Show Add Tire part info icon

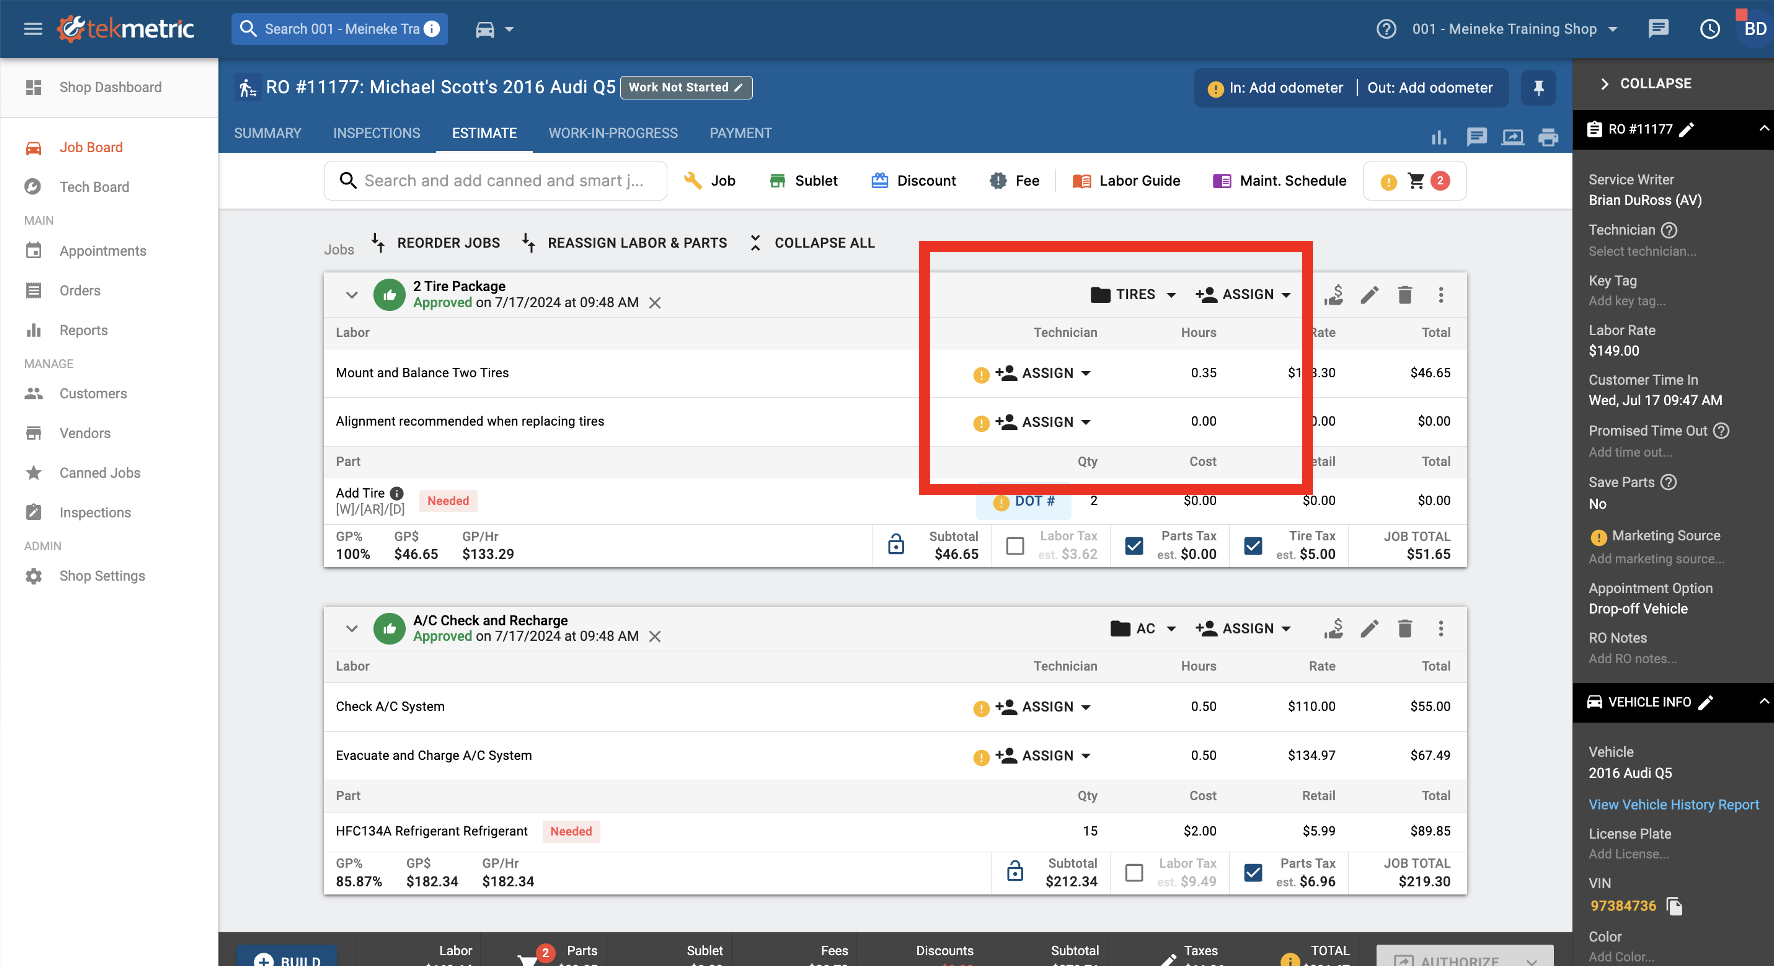[397, 493]
